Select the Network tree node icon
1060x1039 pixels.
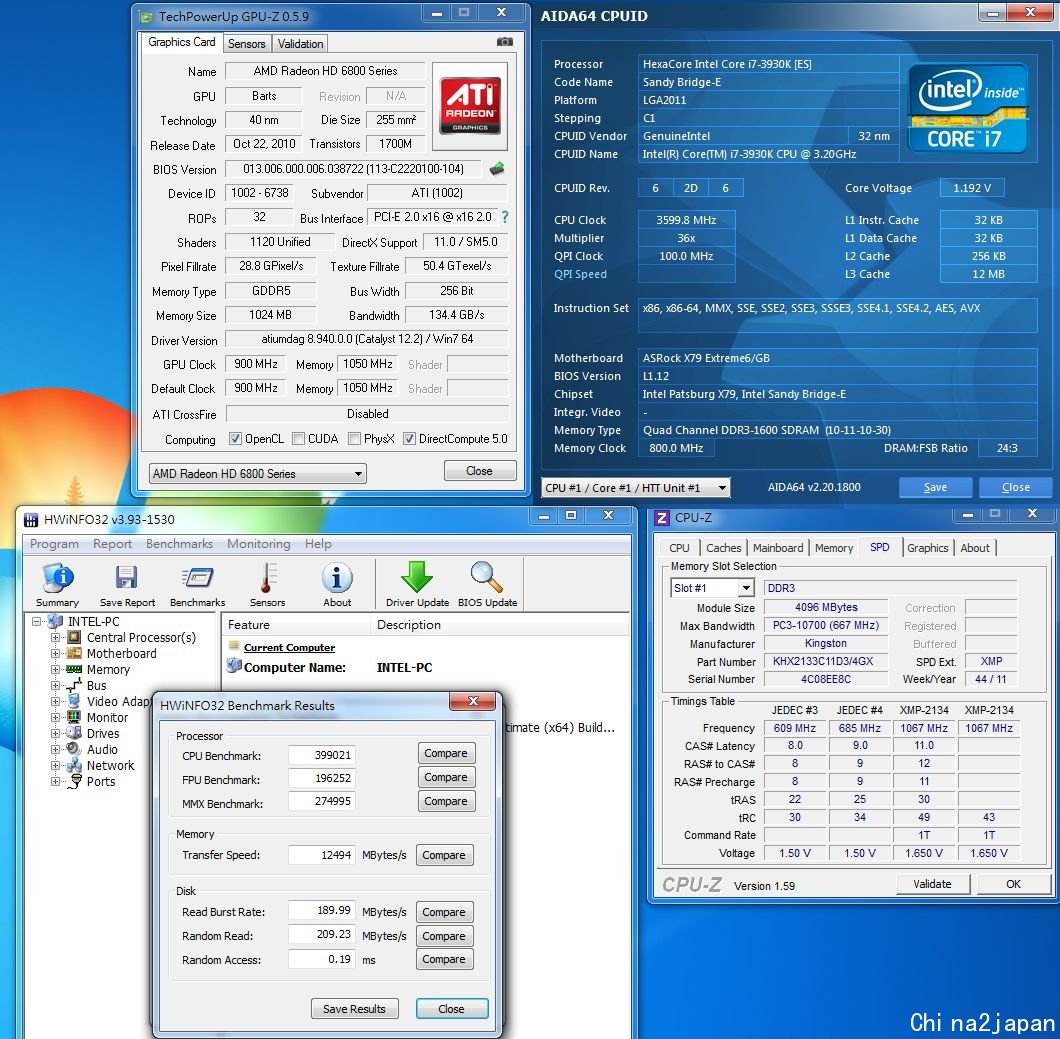[x=74, y=765]
